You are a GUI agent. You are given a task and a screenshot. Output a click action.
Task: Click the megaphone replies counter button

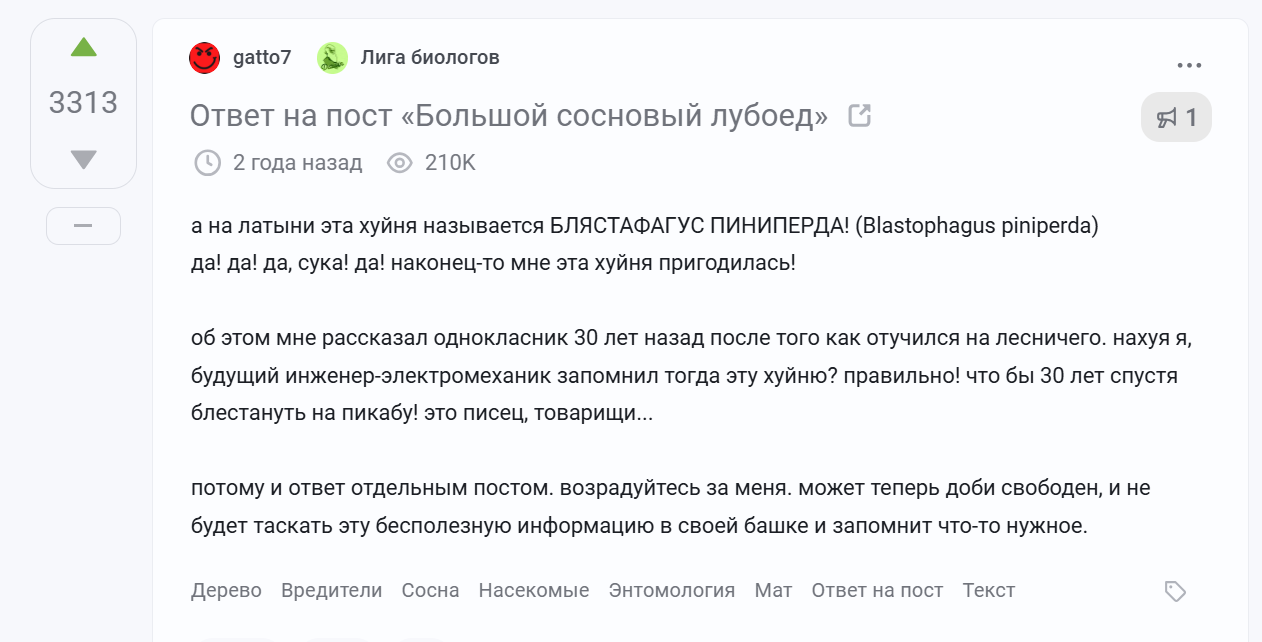(x=1176, y=118)
